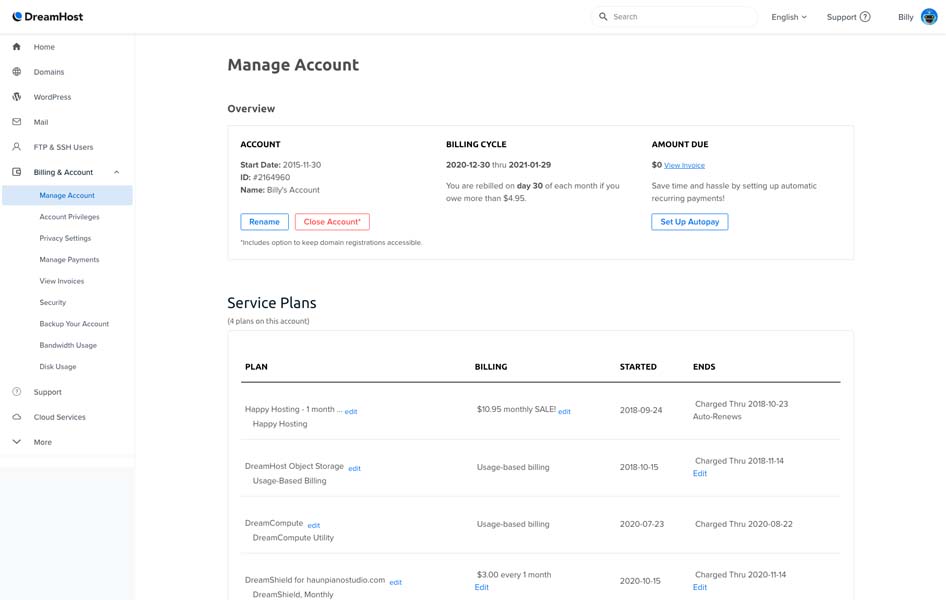
Task: Edit the DreamCompute plan
Action: (314, 525)
